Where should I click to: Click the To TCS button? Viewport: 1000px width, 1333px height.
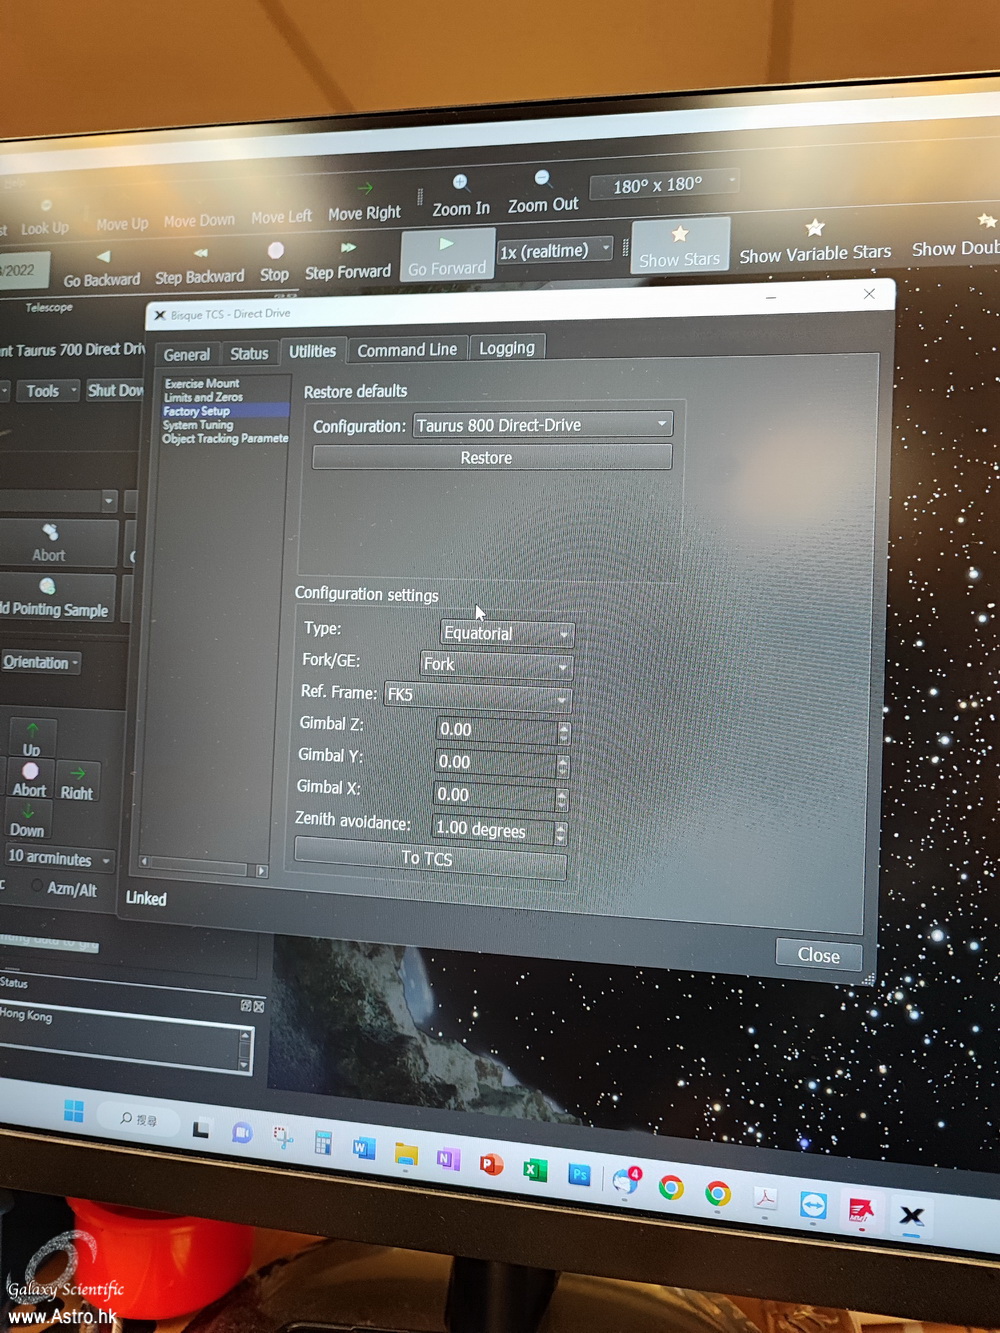(x=429, y=858)
